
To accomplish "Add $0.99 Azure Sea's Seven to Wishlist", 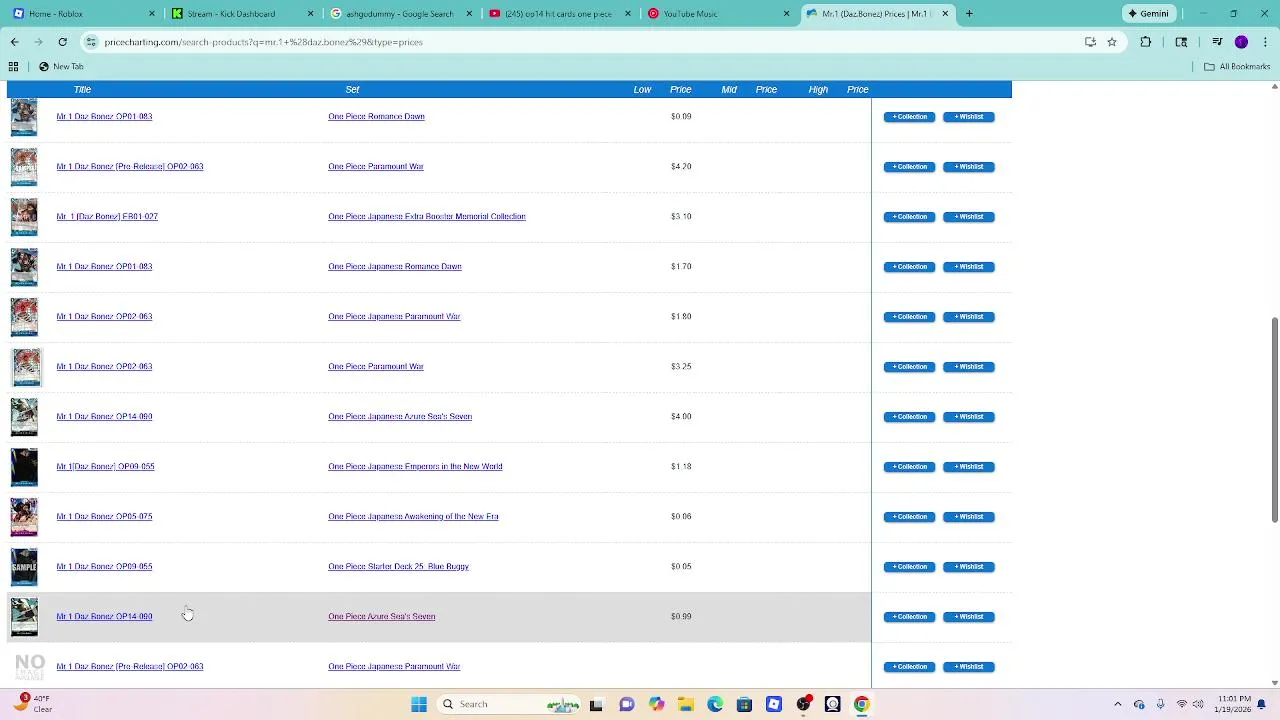I will [968, 617].
